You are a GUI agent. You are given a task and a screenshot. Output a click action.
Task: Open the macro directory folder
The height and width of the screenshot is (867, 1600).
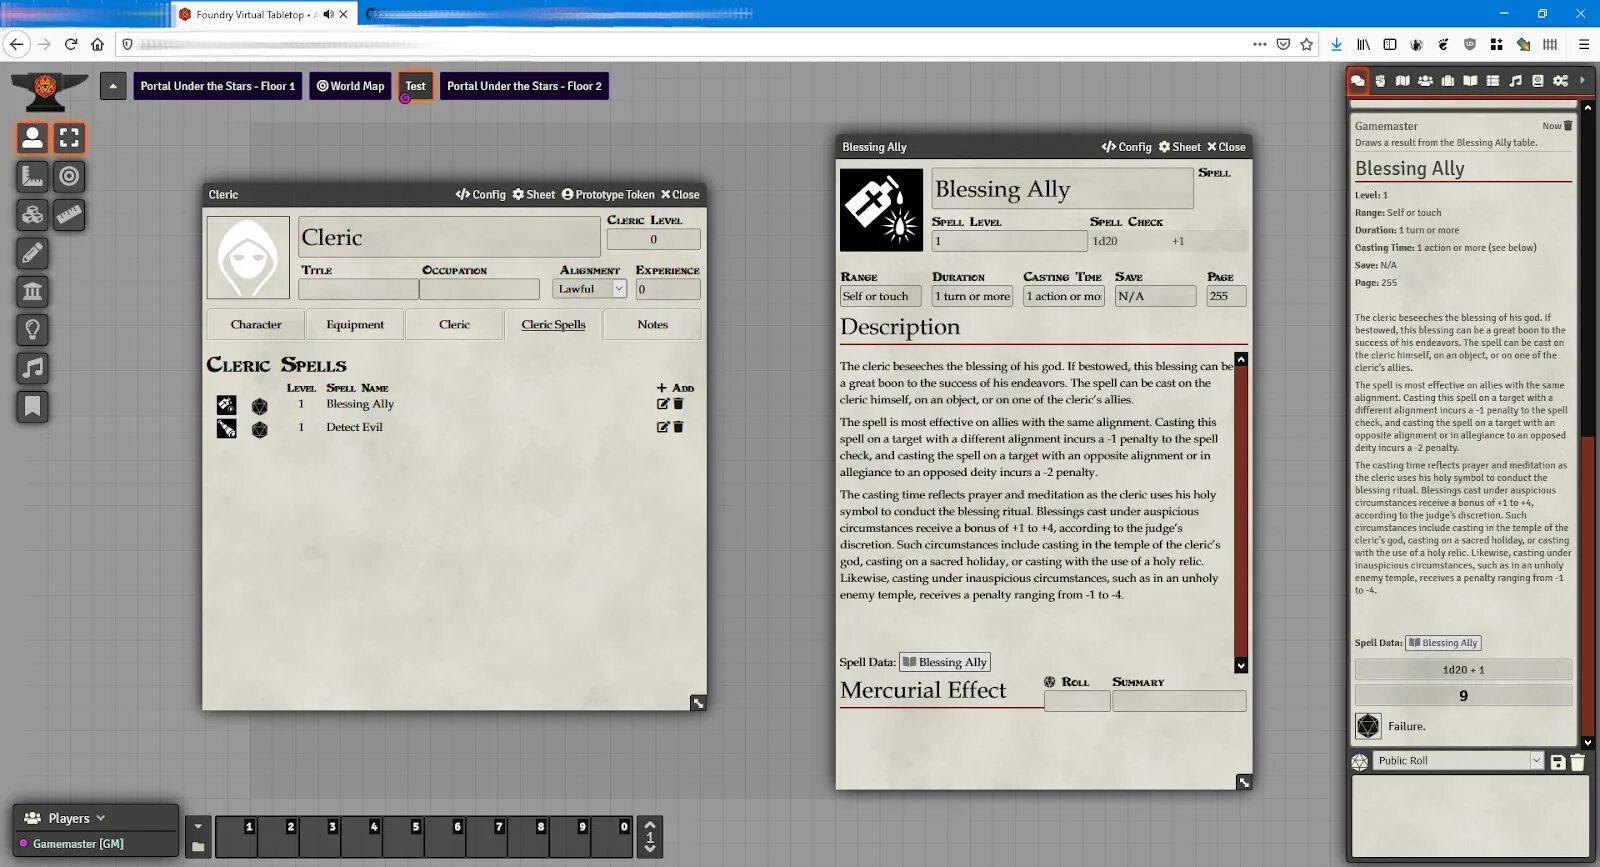coord(198,847)
